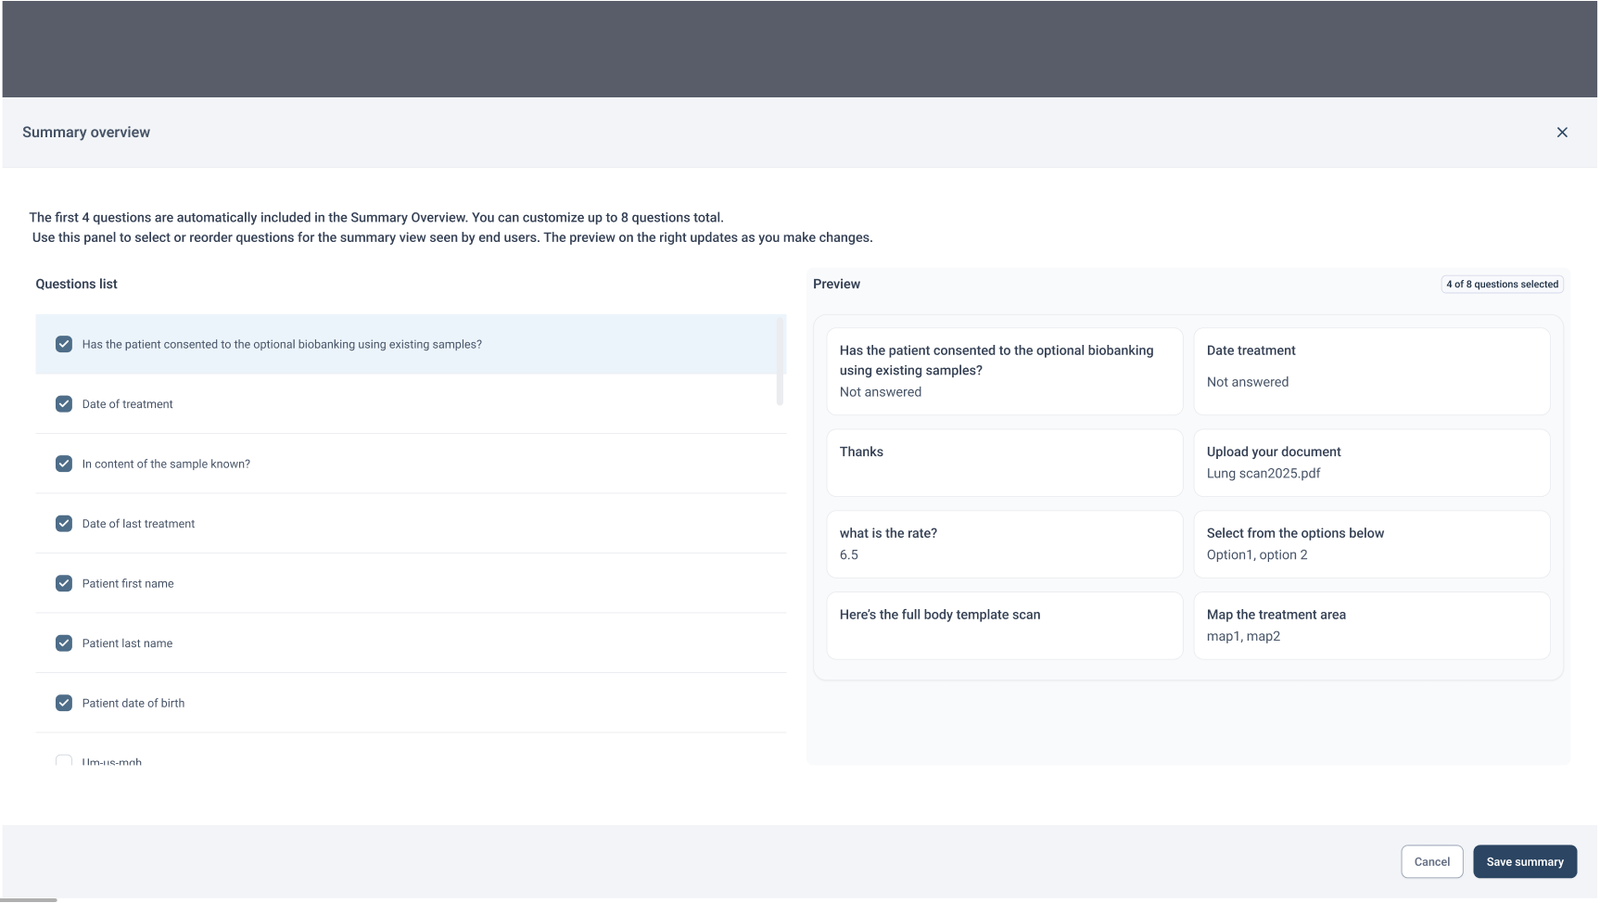This screenshot has width=1600, height=903.
Task: Click "Patient date of birth" question text
Action: click(133, 704)
